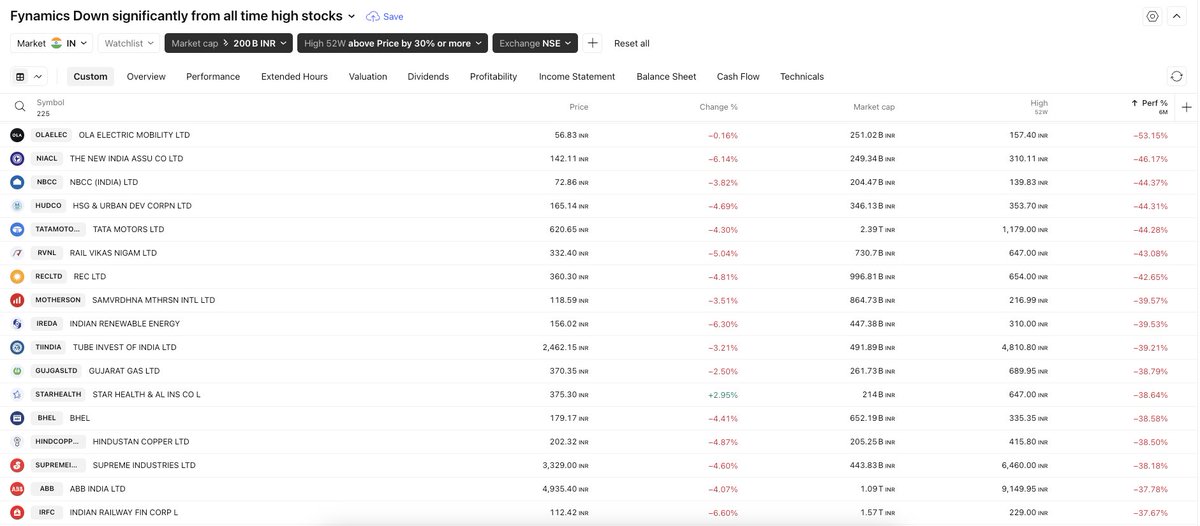The image size is (1200, 526).
Task: Sort by the Market cap column header
Action: click(x=874, y=106)
